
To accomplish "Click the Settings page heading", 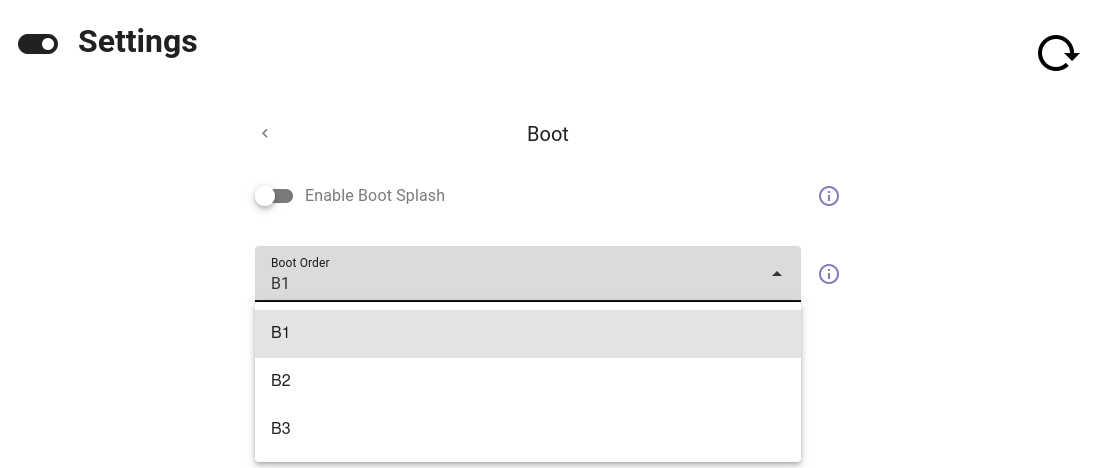I will coord(138,42).
